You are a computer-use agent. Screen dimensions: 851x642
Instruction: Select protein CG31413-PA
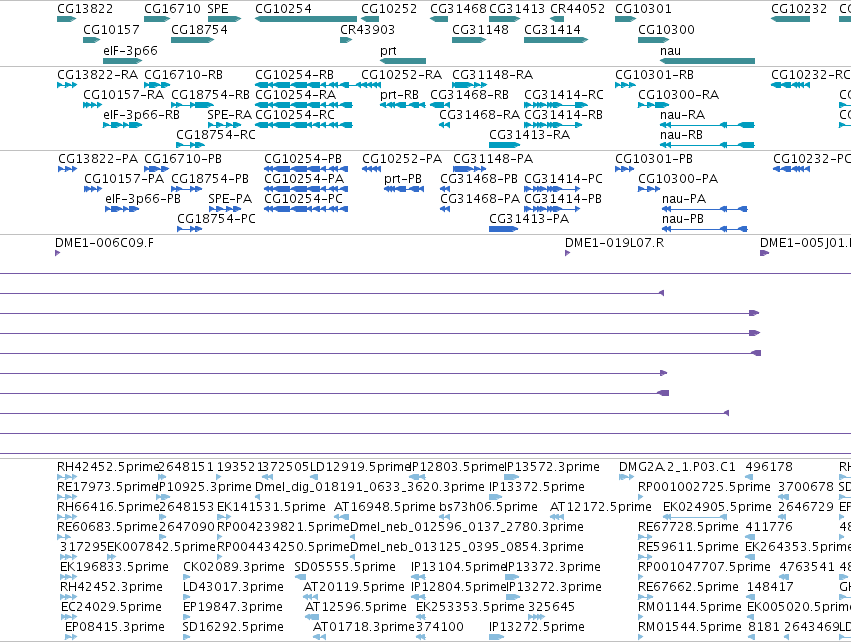point(503,229)
